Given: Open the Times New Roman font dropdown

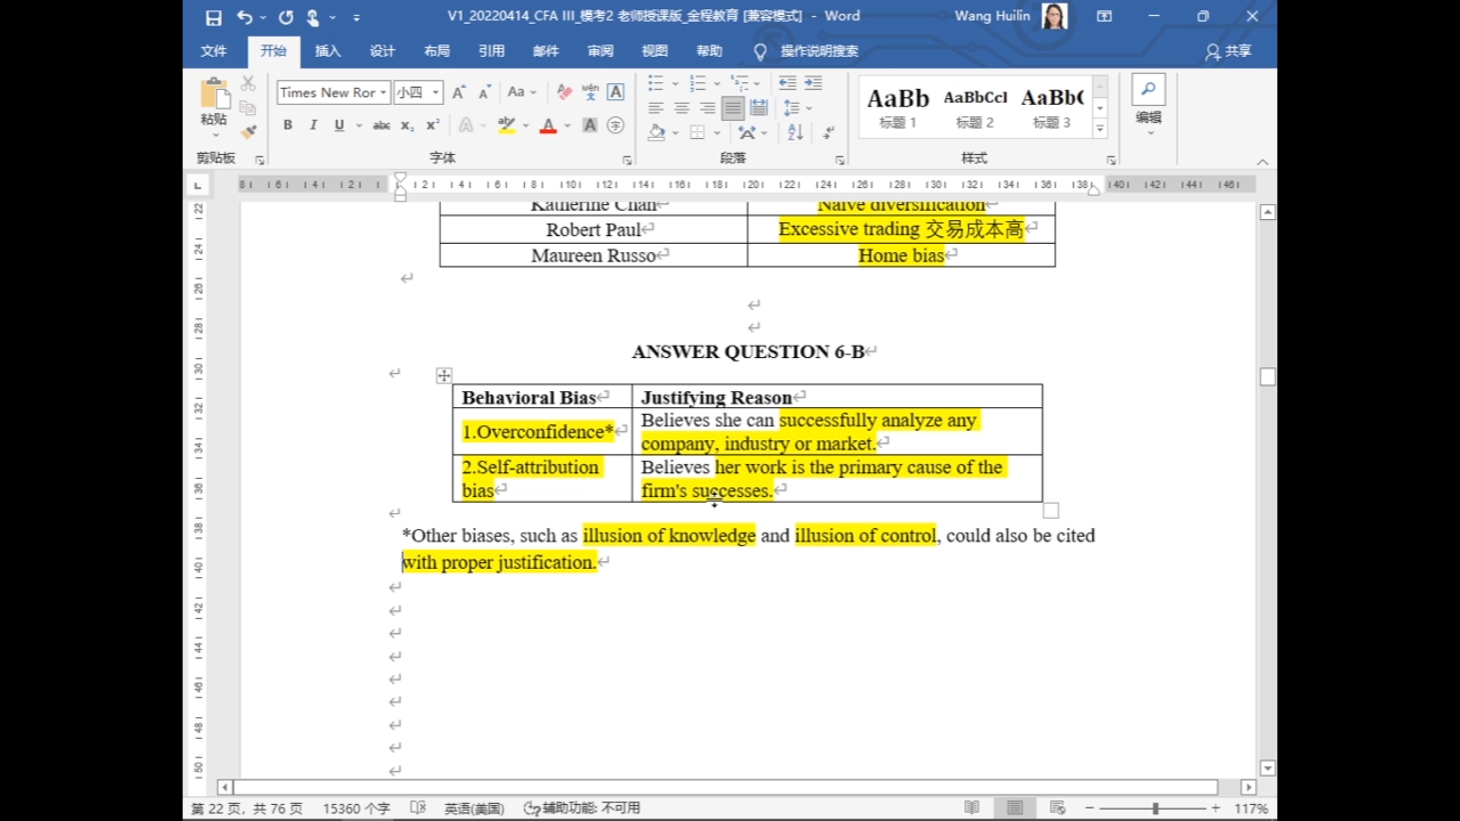Looking at the screenshot, I should [384, 93].
